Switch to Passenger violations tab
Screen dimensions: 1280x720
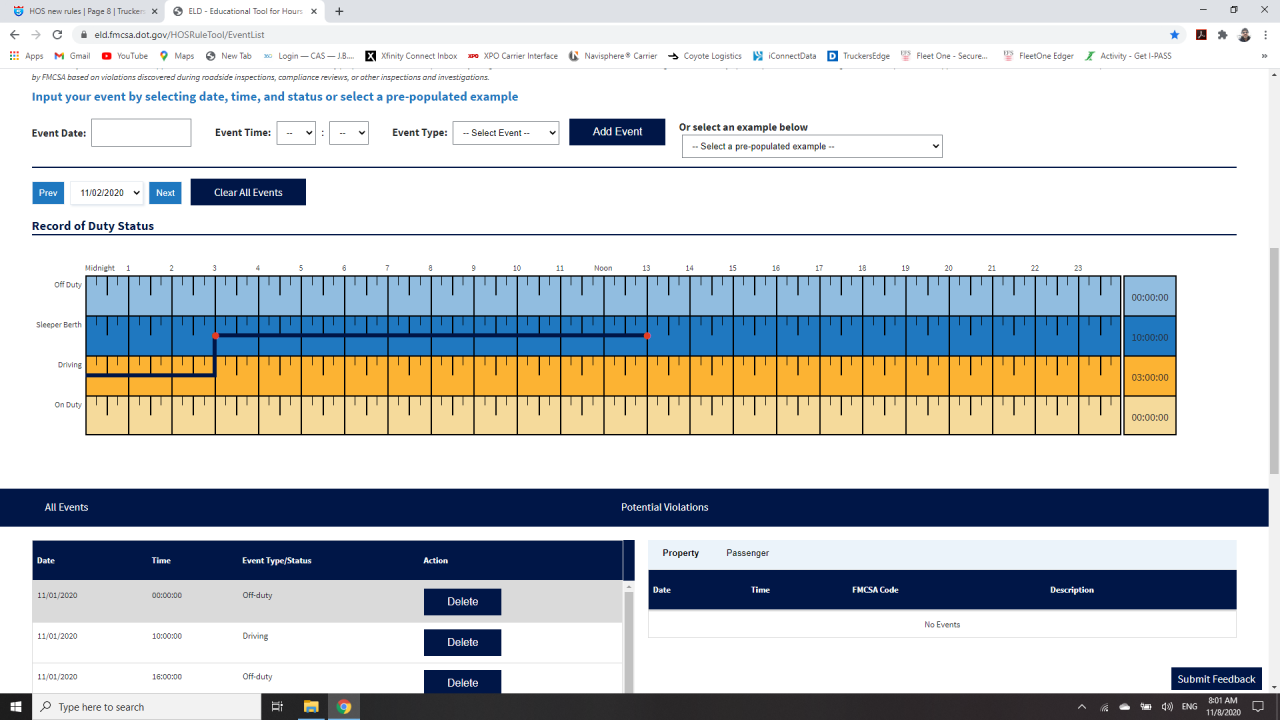tap(748, 553)
